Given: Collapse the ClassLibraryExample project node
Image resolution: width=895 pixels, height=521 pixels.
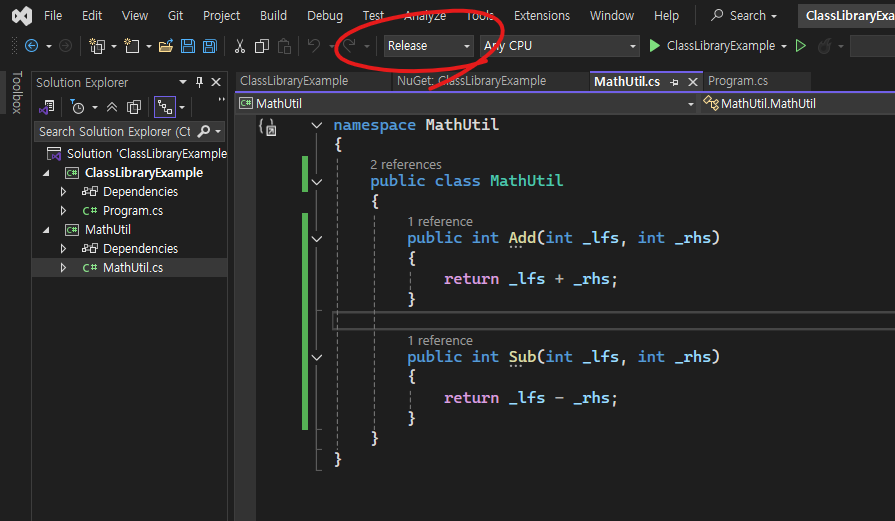Looking at the screenshot, I should tap(46, 173).
